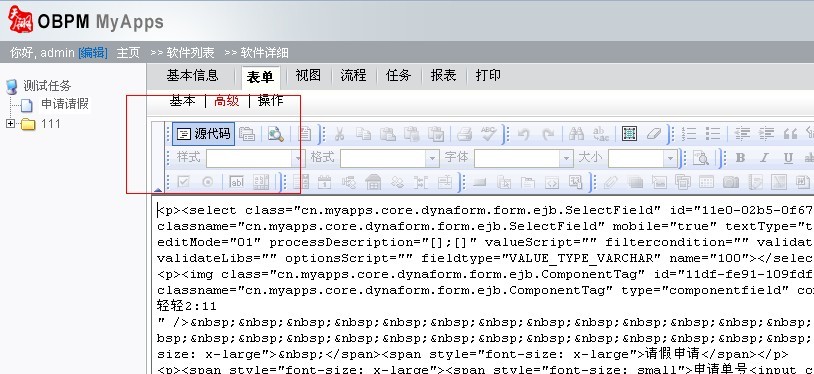Select the 高级 sub-tab

coord(227,101)
